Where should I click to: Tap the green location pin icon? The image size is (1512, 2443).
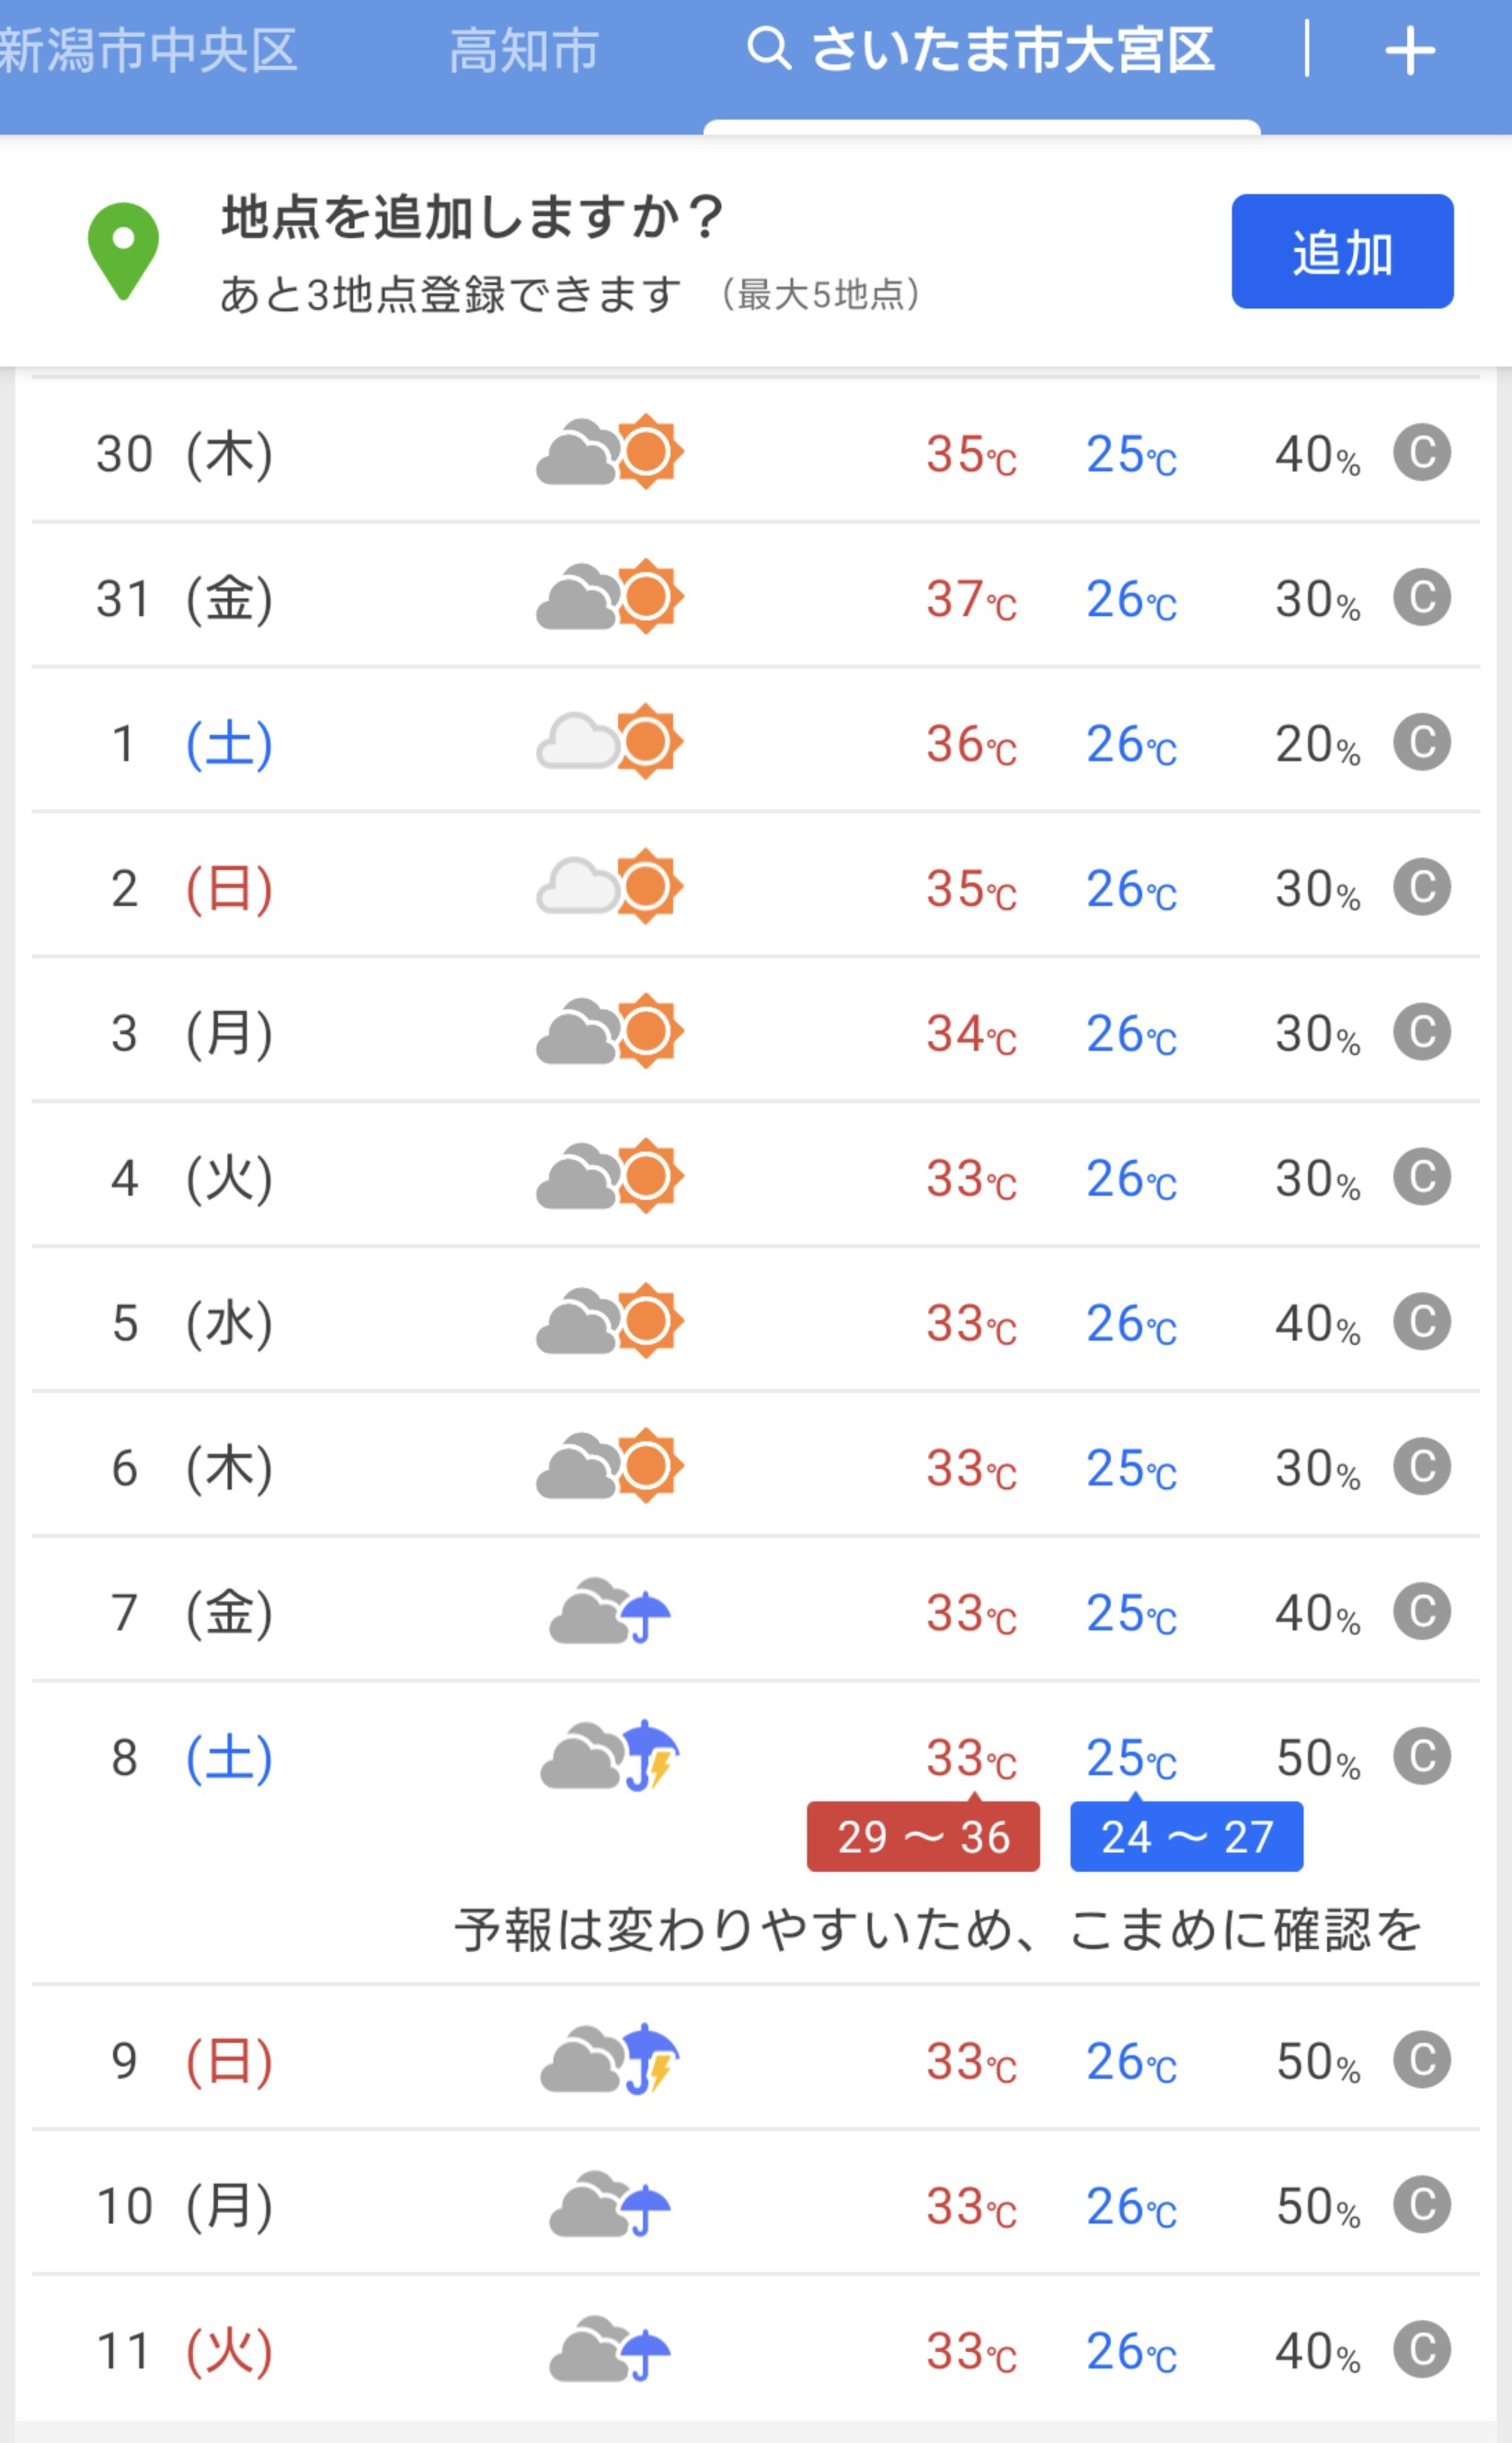[x=123, y=251]
